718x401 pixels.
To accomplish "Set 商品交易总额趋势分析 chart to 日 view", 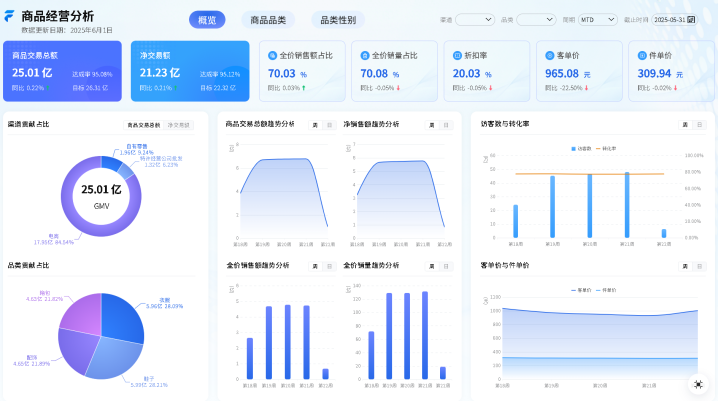I will coord(329,125).
